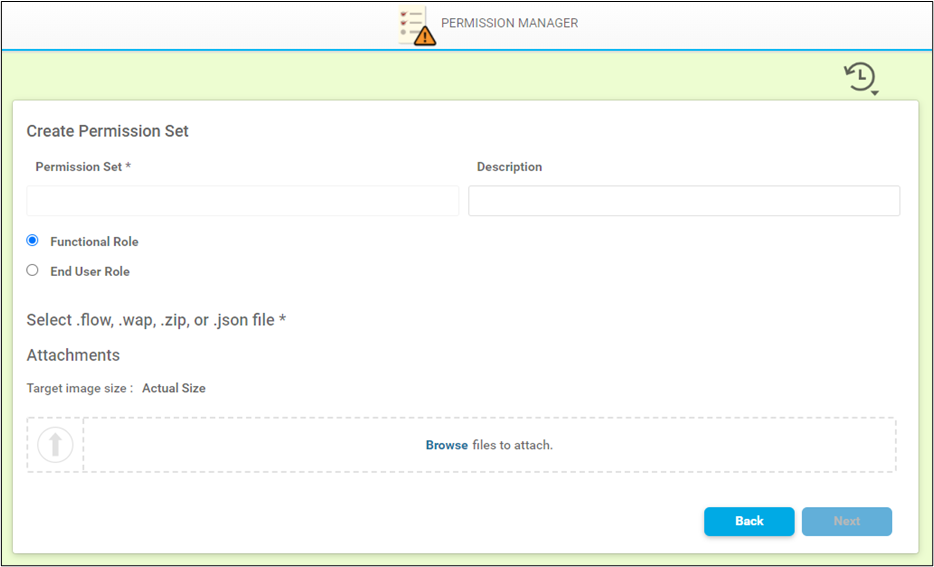Click the Functional Role label text
The width and height of the screenshot is (934, 567).
point(94,242)
